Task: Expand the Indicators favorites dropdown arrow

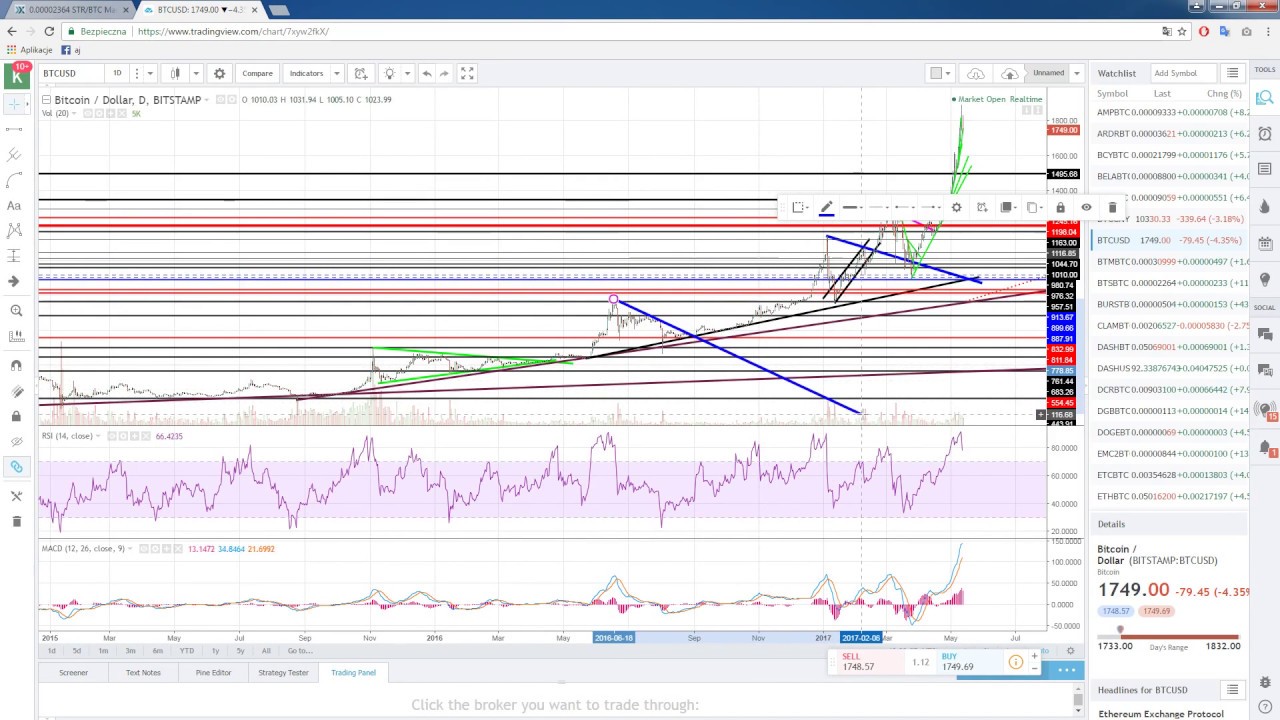Action: (x=338, y=73)
